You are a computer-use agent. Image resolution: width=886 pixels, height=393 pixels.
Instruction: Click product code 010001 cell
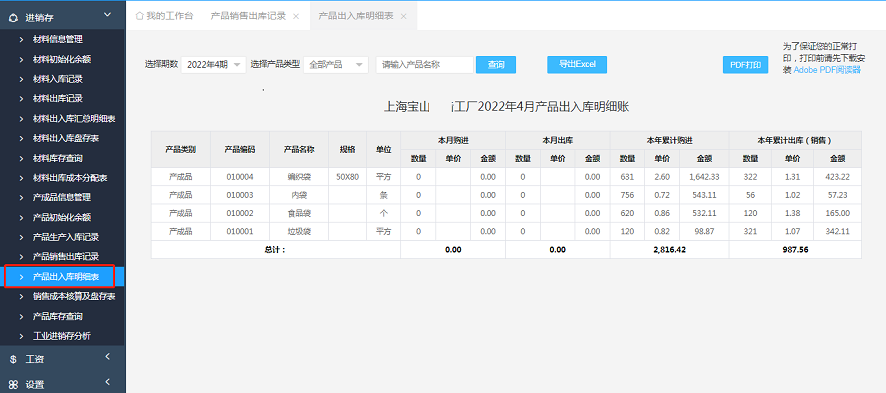click(240, 231)
